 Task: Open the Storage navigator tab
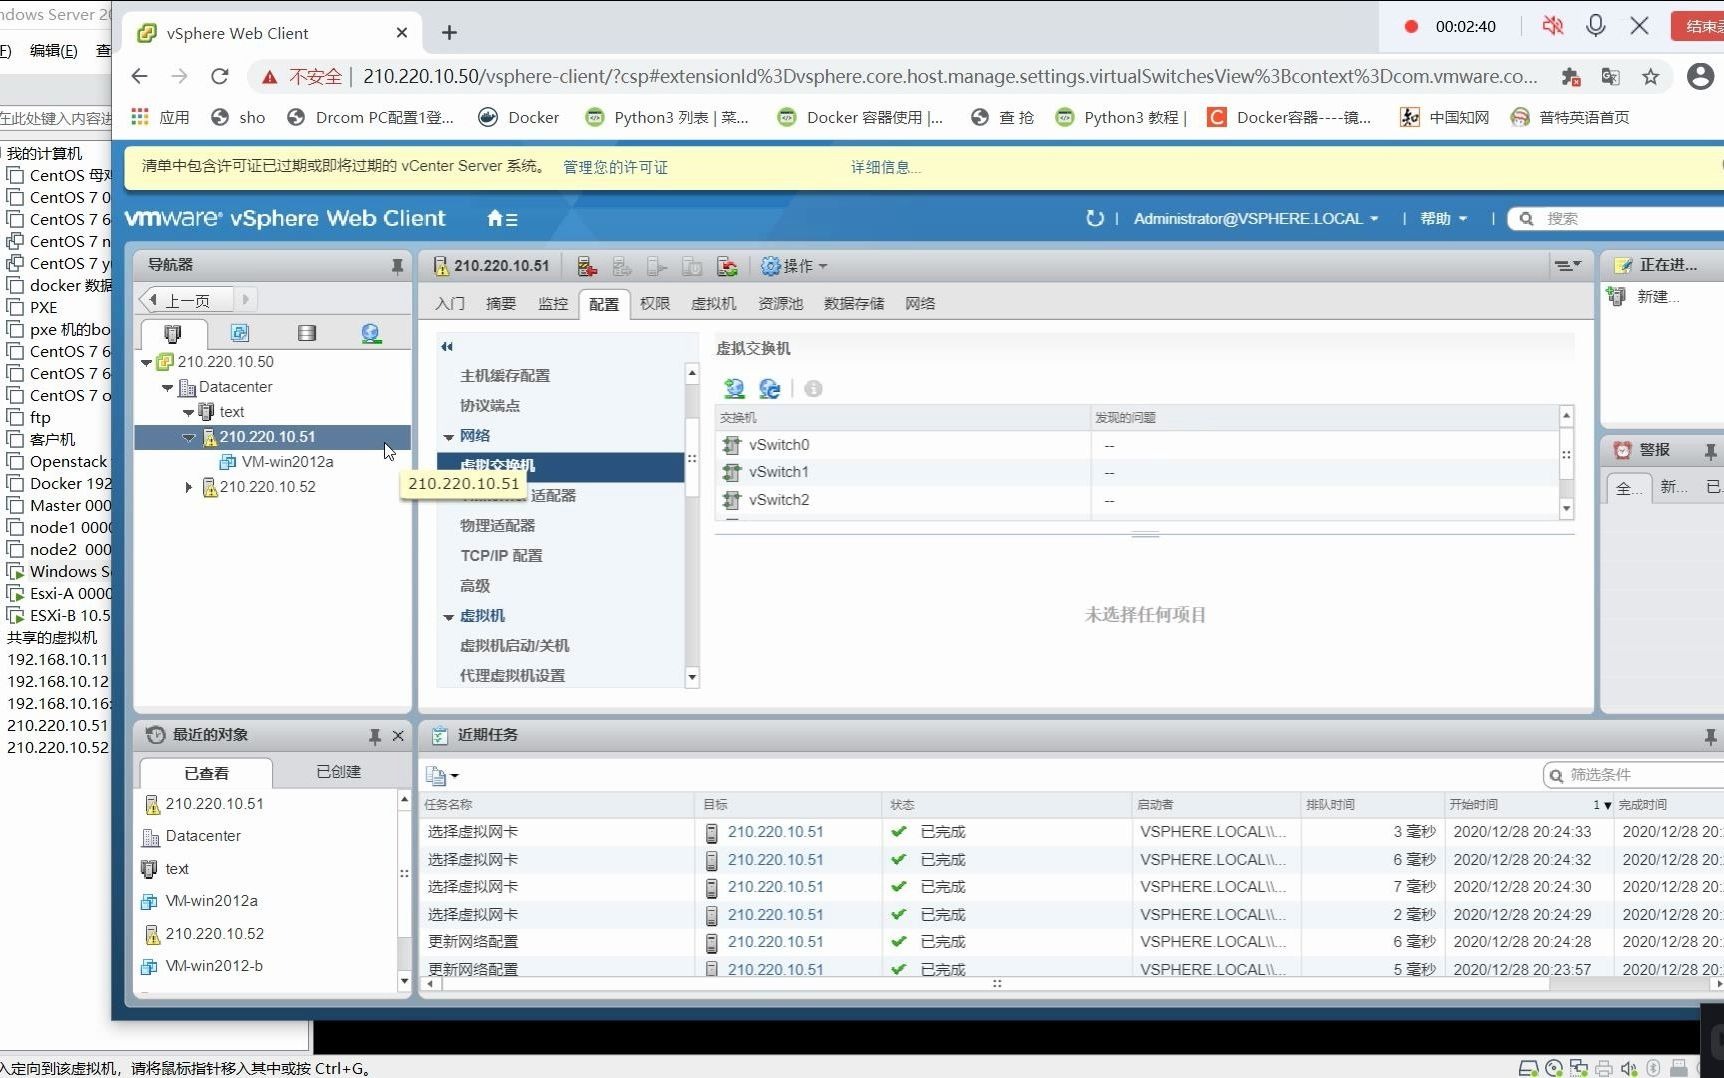[307, 333]
